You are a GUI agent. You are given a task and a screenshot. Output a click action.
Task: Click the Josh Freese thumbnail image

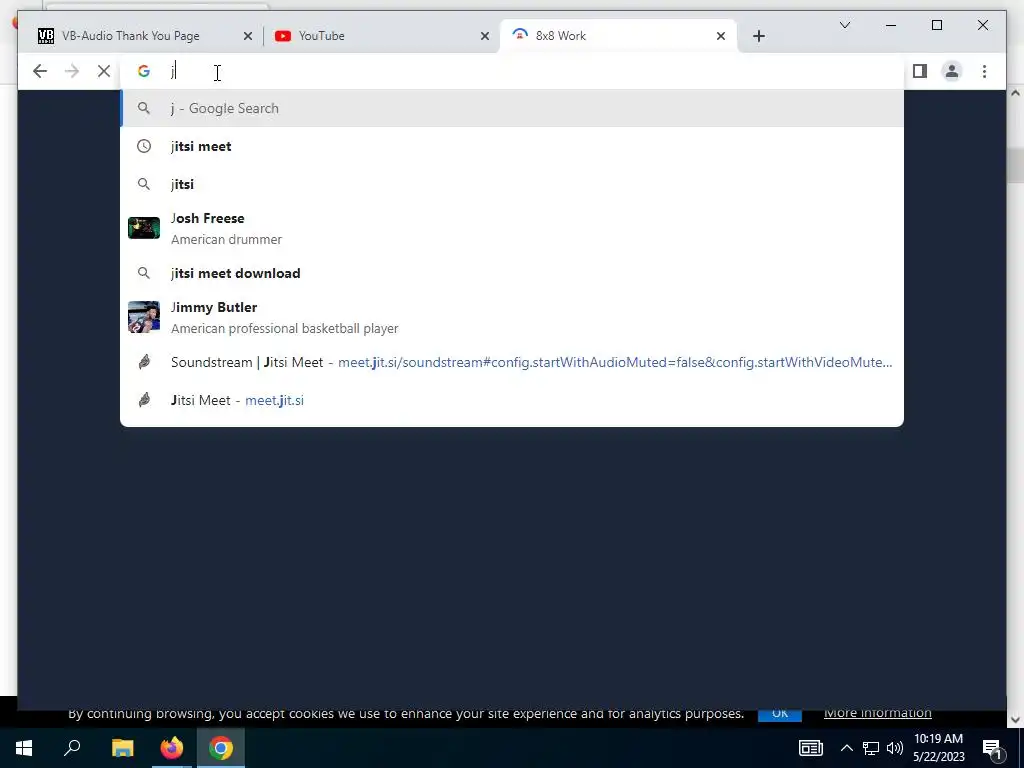coord(144,228)
